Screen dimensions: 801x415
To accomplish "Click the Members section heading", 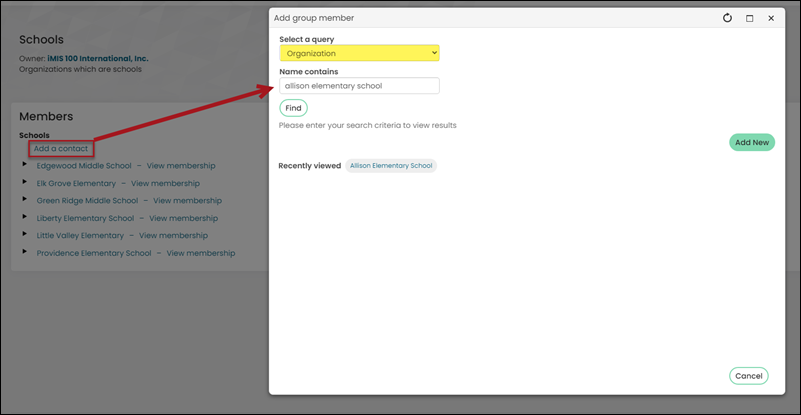I will (x=46, y=117).
